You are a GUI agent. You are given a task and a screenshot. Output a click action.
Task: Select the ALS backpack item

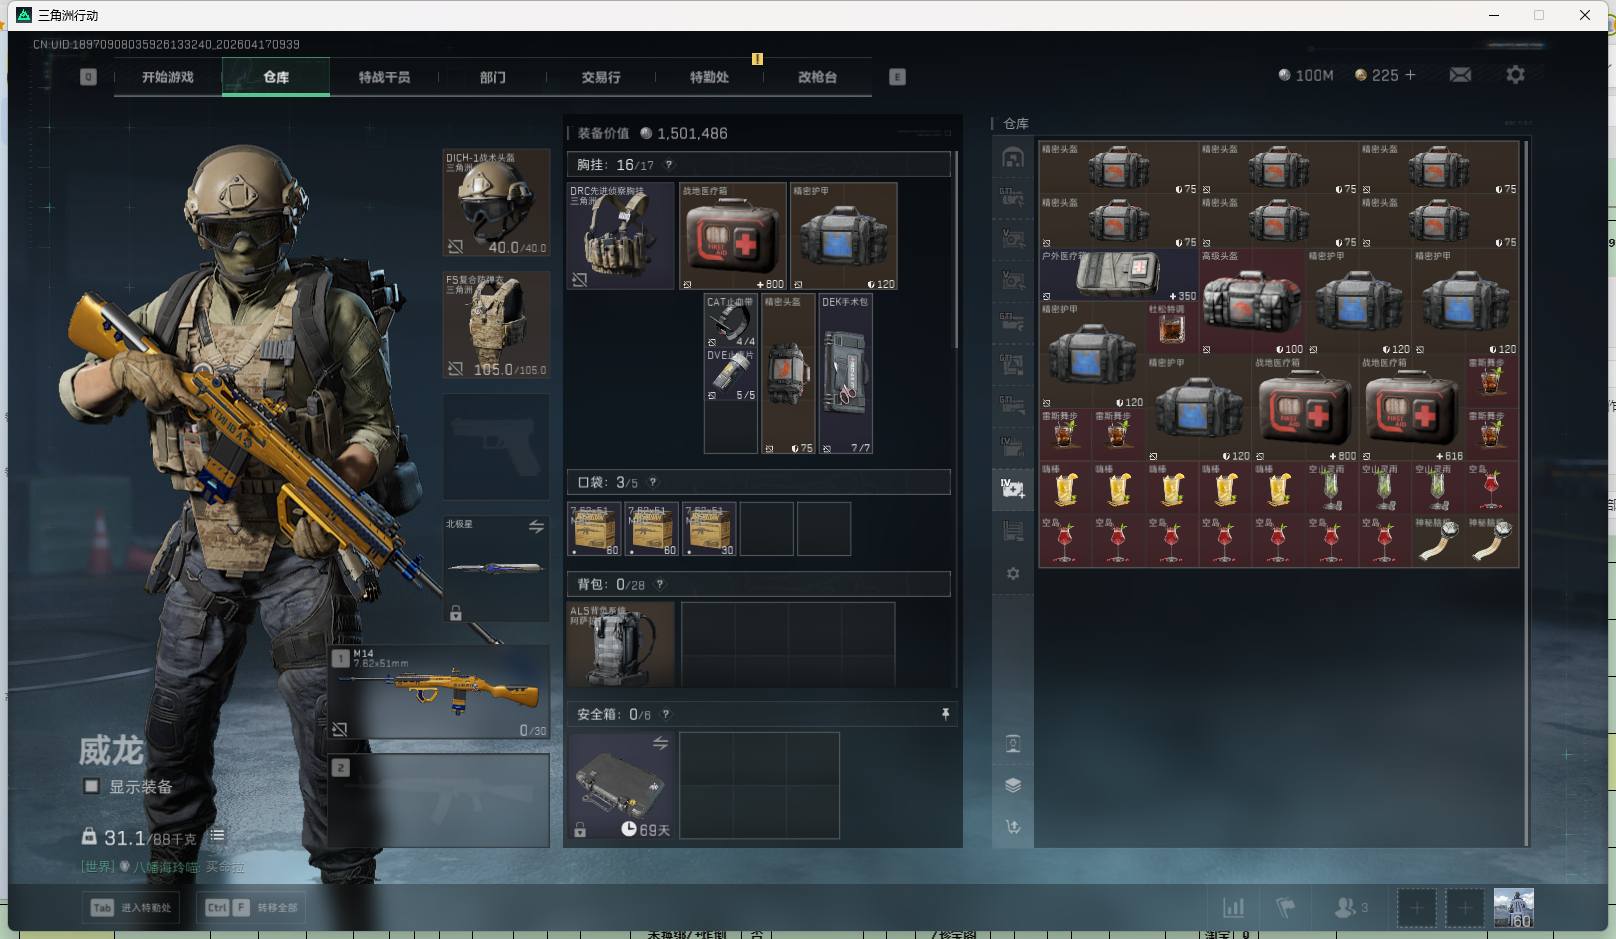click(621, 643)
